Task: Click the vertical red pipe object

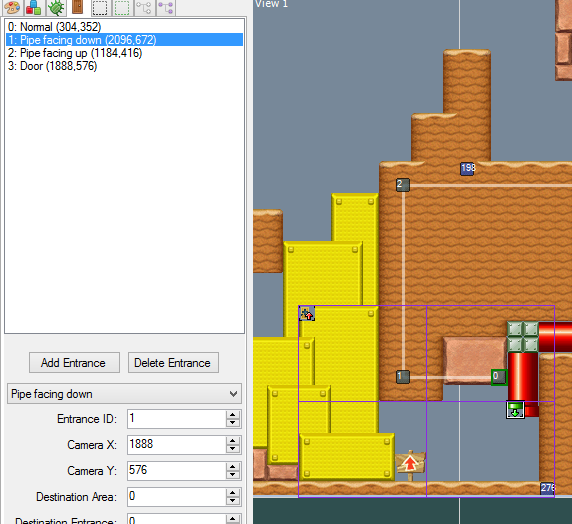Action: 523,377
